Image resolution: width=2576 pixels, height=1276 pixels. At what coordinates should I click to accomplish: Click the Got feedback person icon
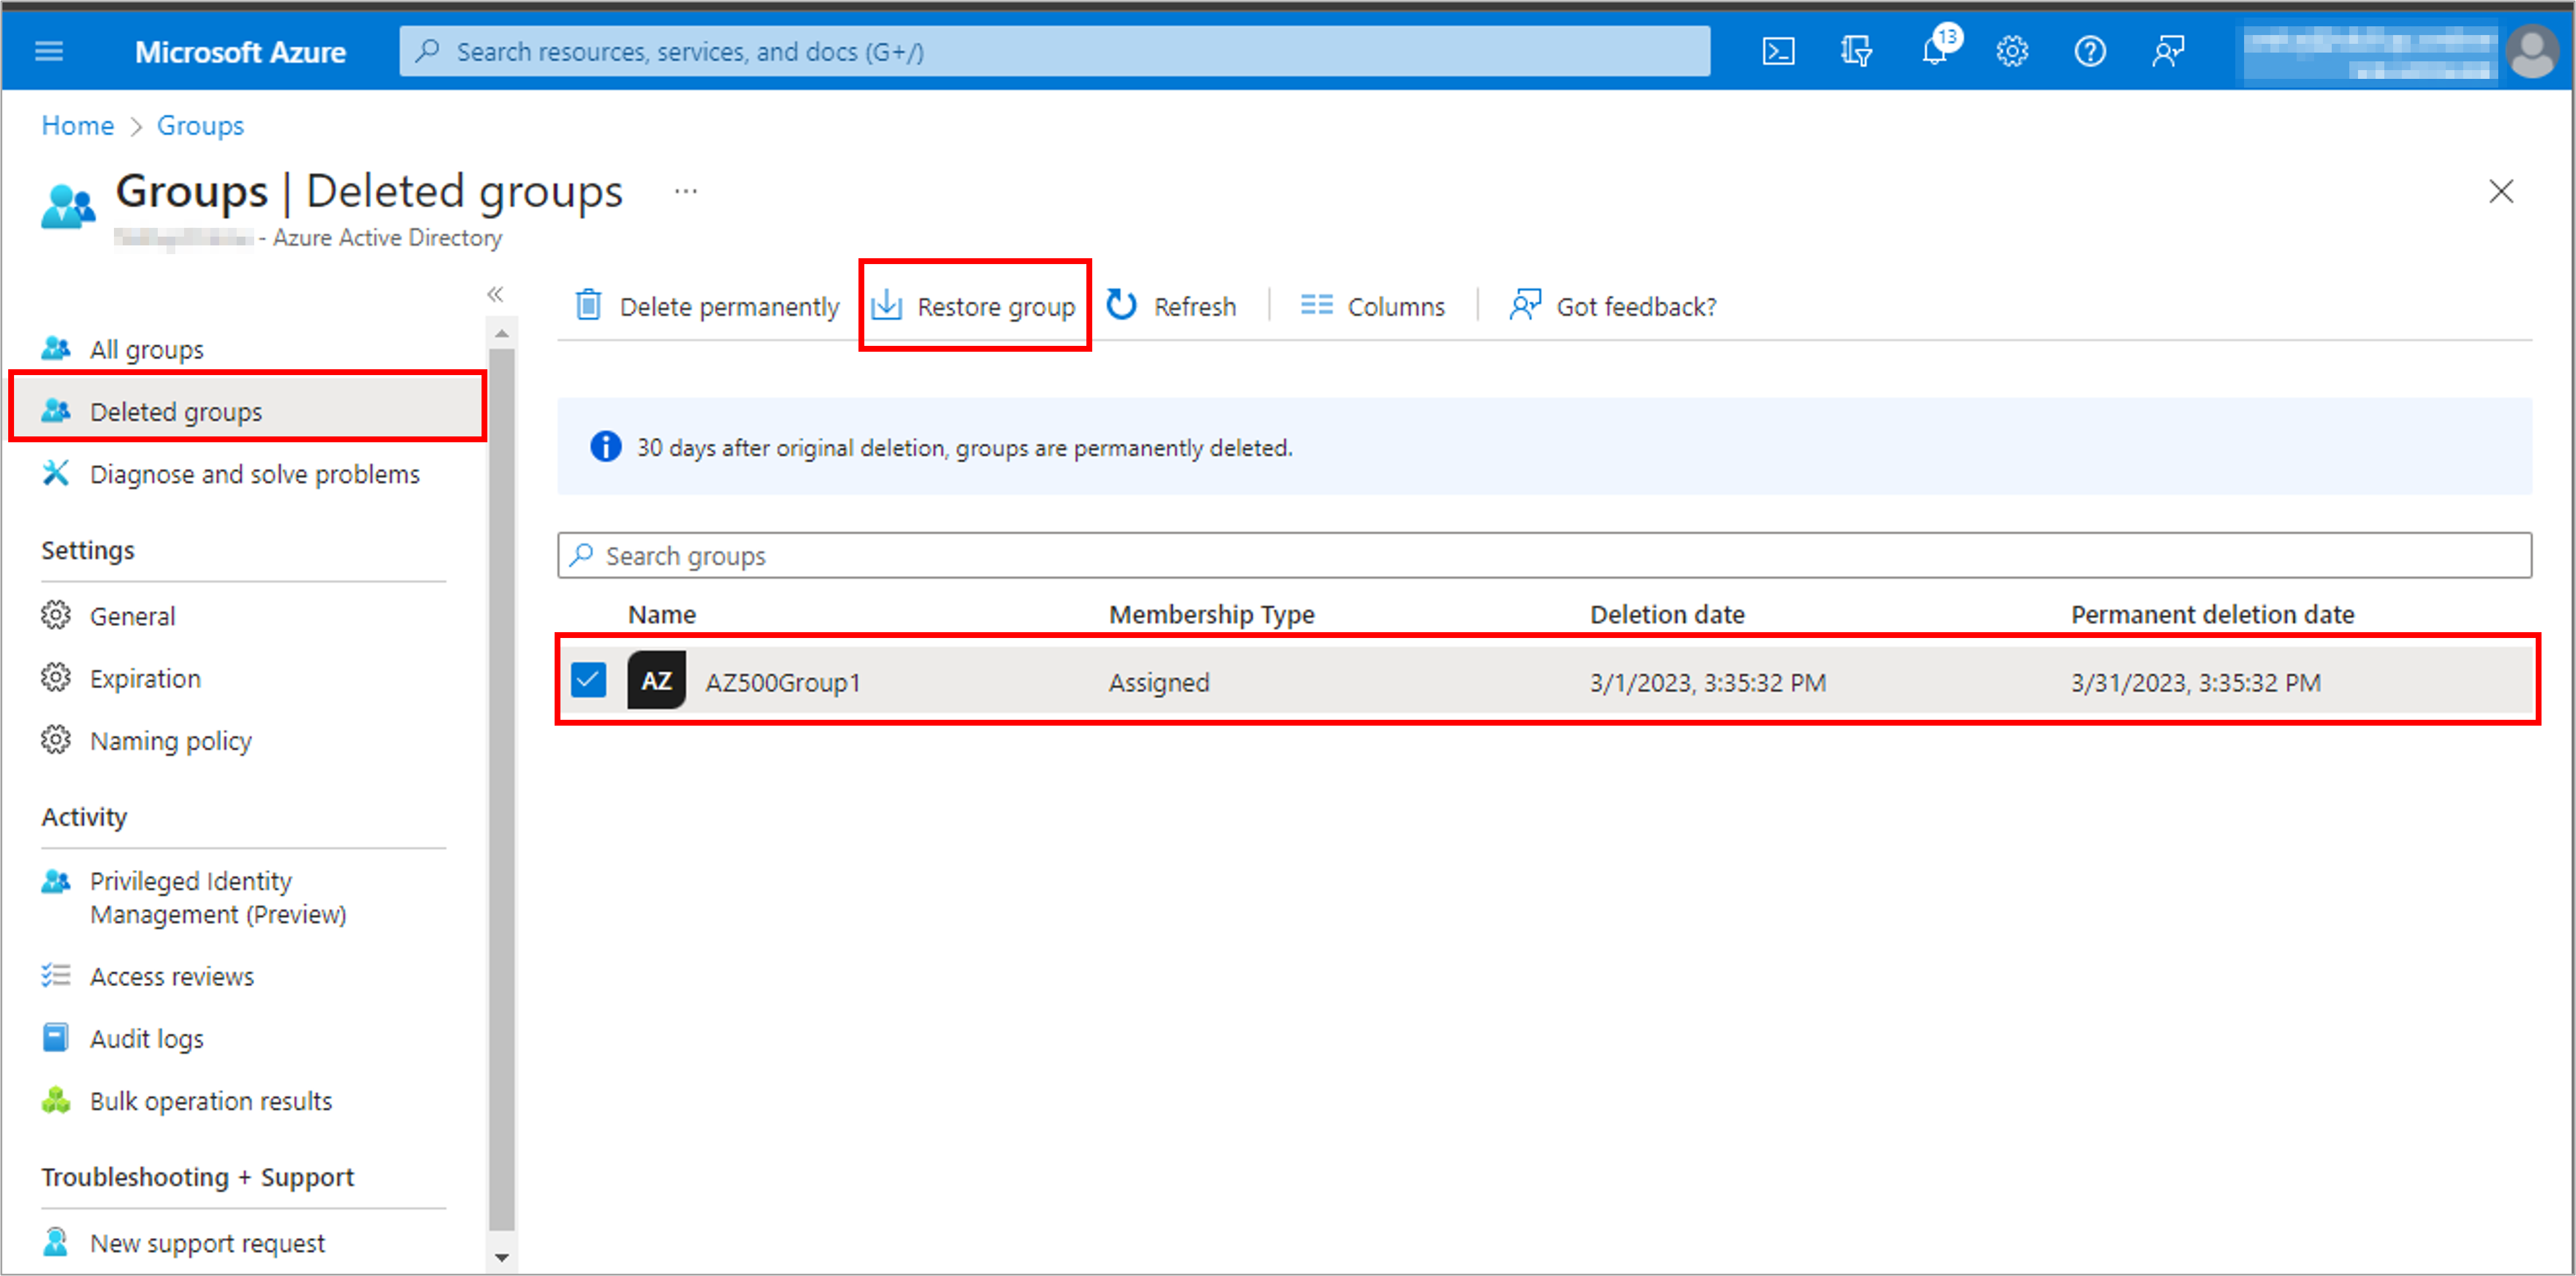(x=1525, y=305)
